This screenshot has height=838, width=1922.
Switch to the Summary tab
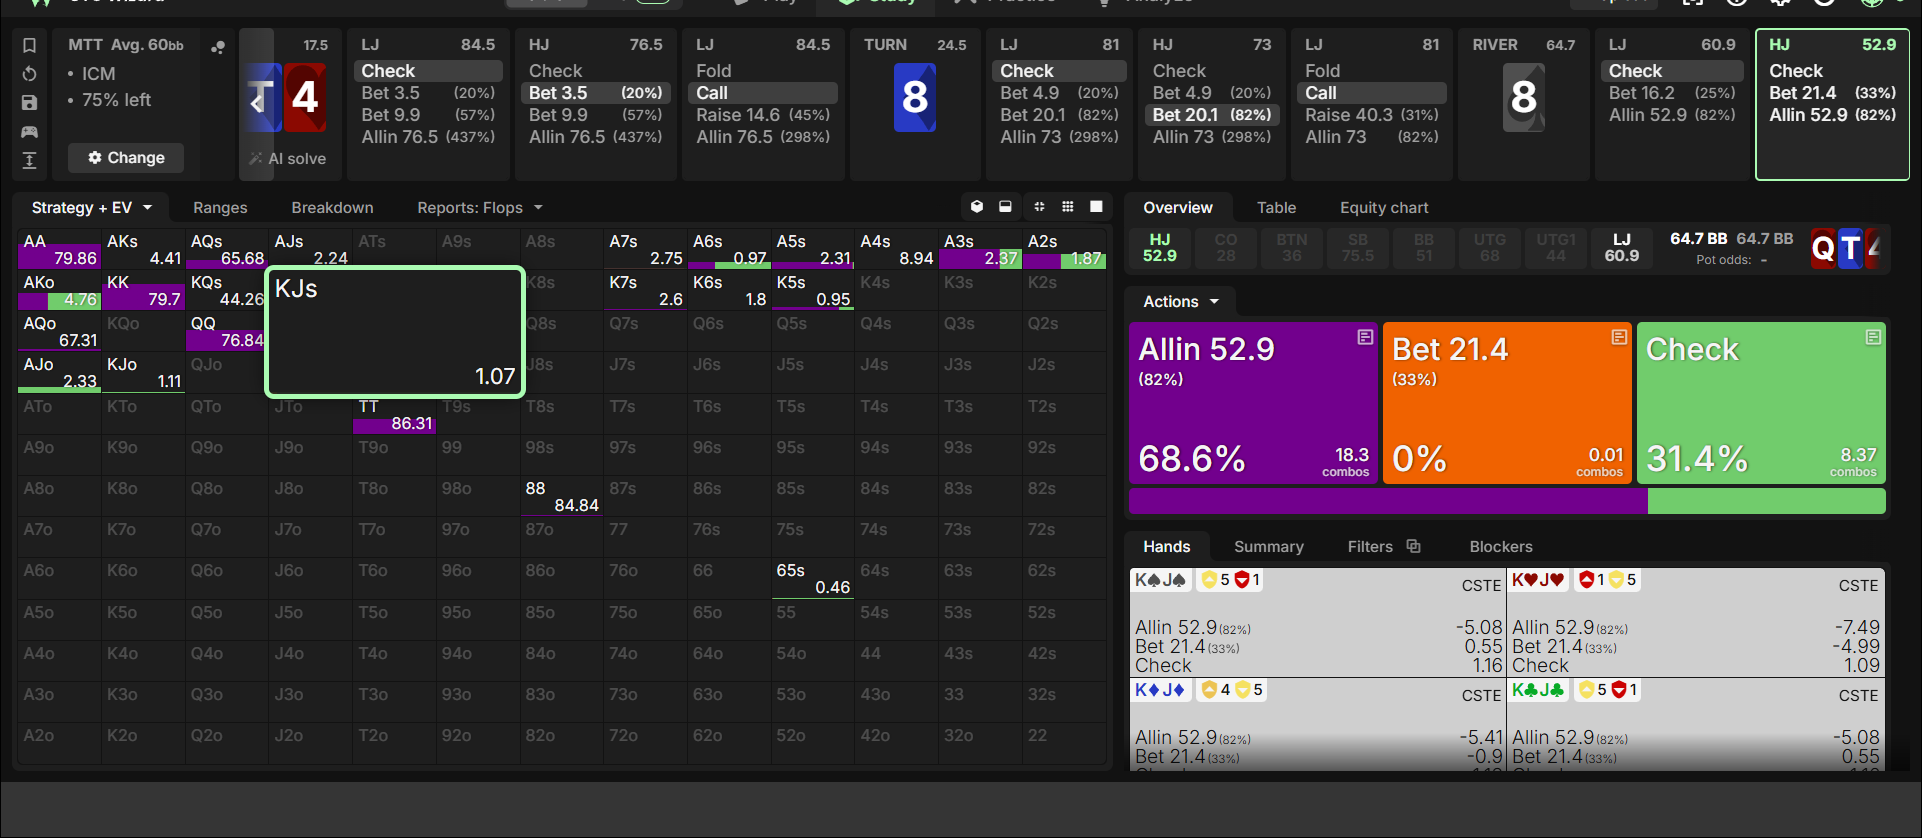click(x=1268, y=547)
